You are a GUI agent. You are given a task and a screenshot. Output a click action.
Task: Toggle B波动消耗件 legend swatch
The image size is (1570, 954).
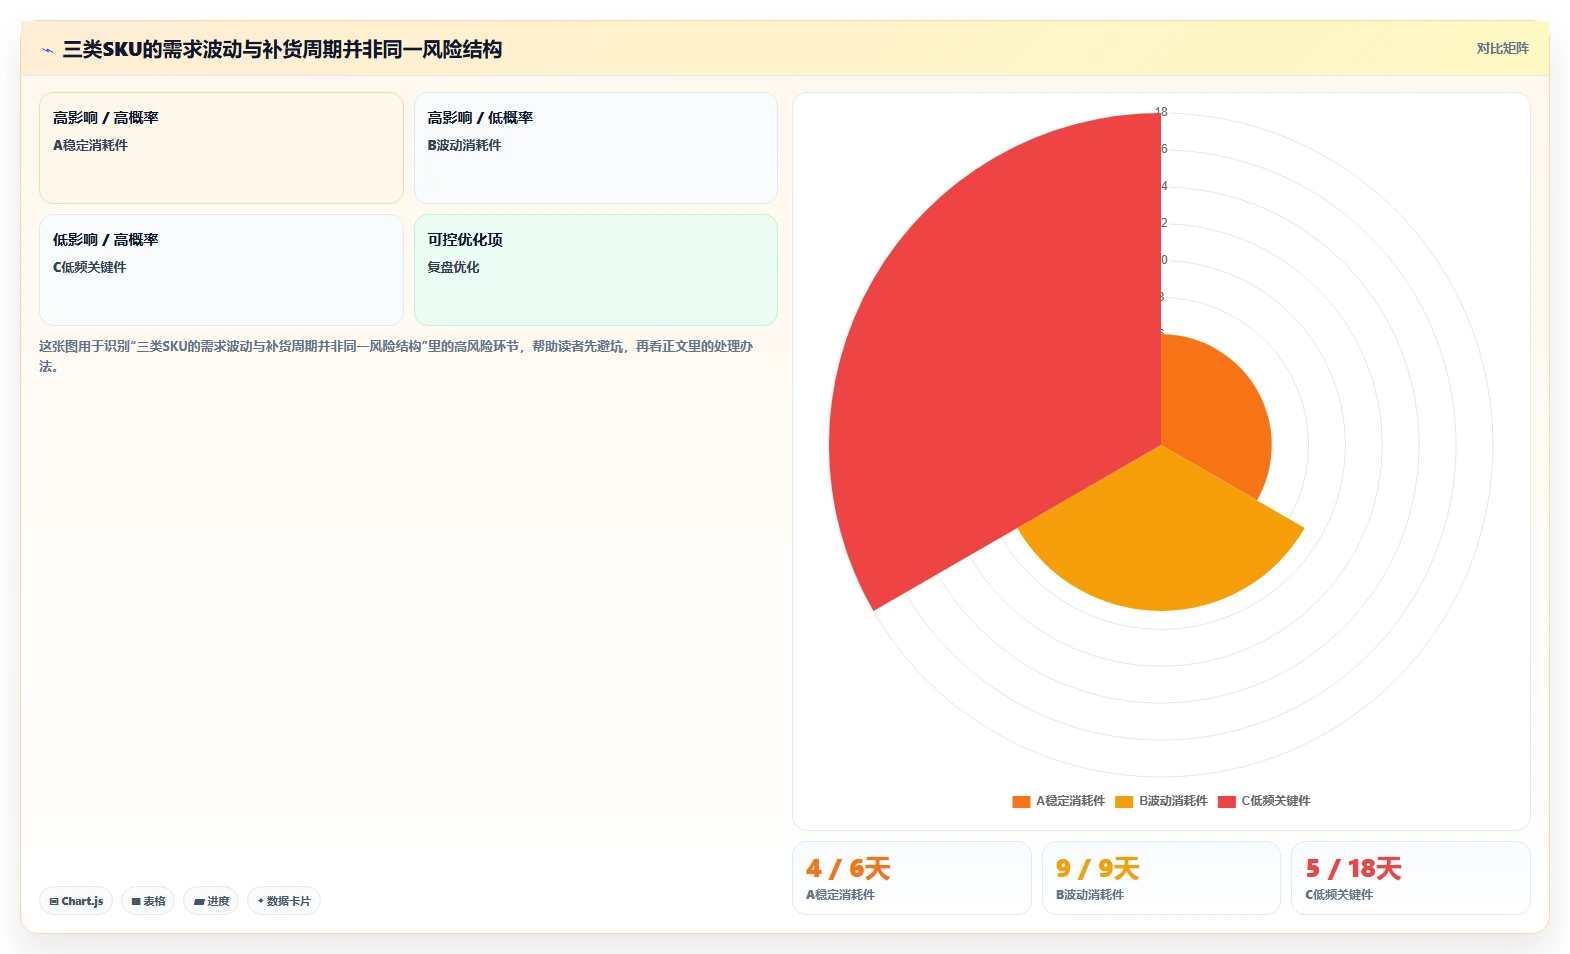click(1124, 801)
